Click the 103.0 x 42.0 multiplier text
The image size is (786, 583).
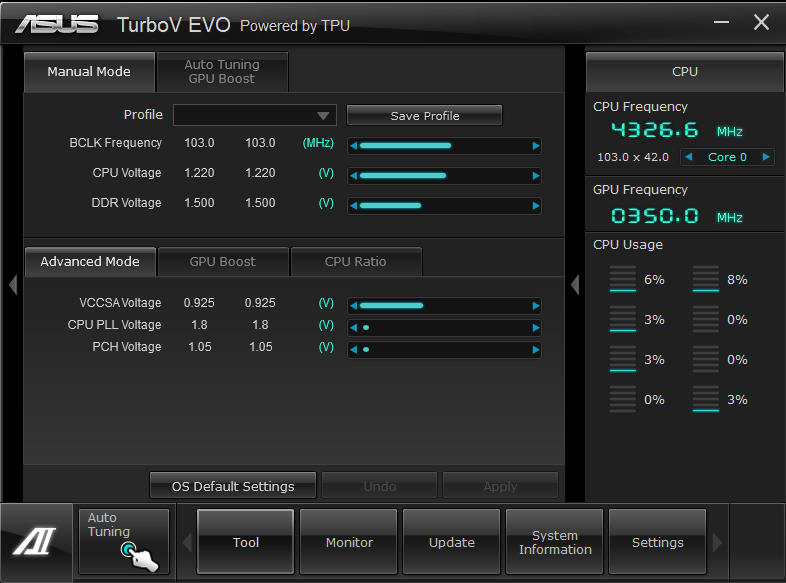coord(633,157)
